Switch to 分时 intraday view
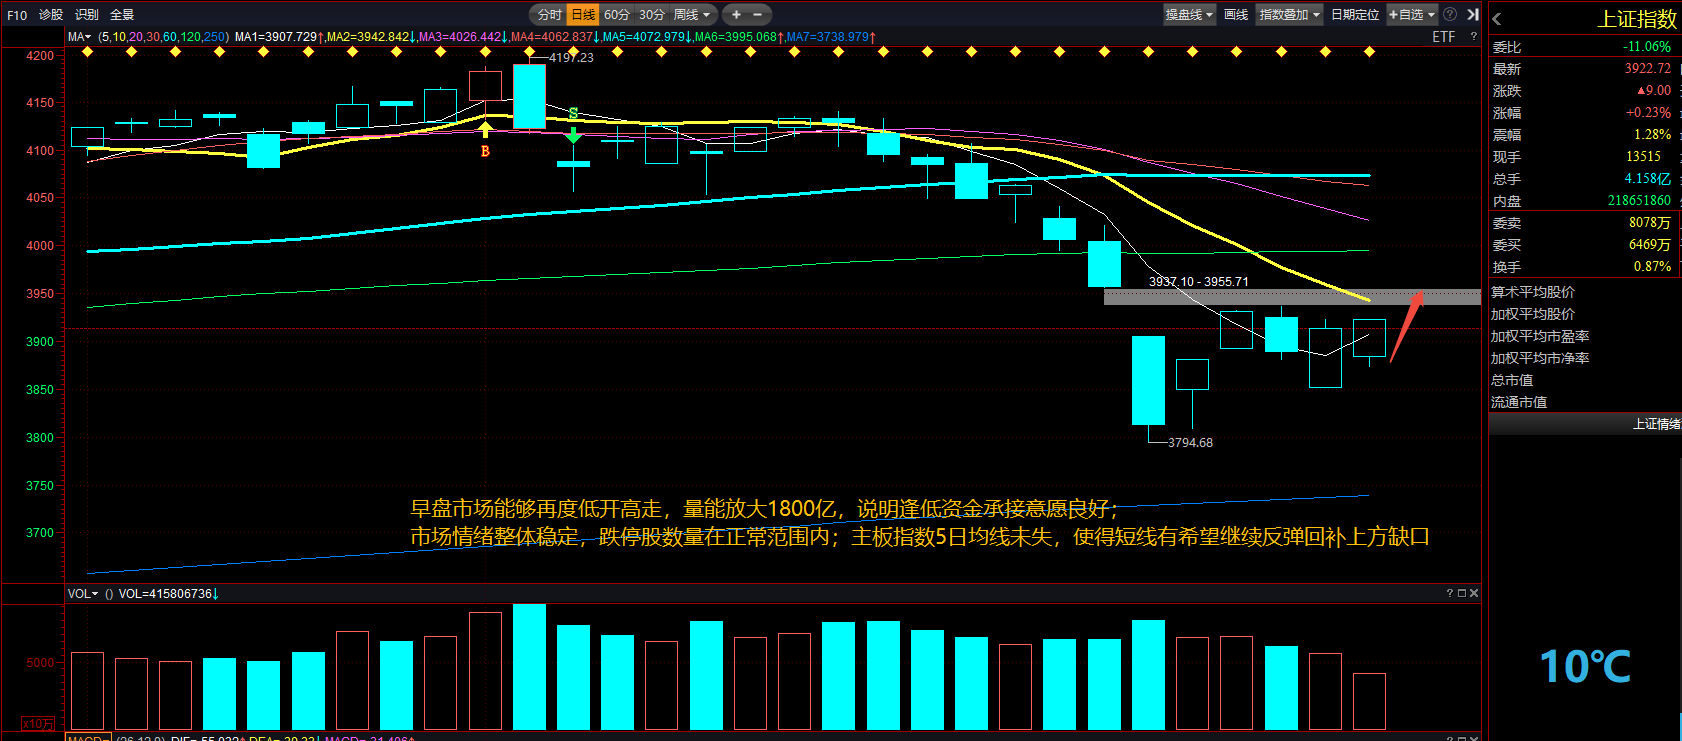The height and width of the screenshot is (741, 1682). click(x=549, y=14)
